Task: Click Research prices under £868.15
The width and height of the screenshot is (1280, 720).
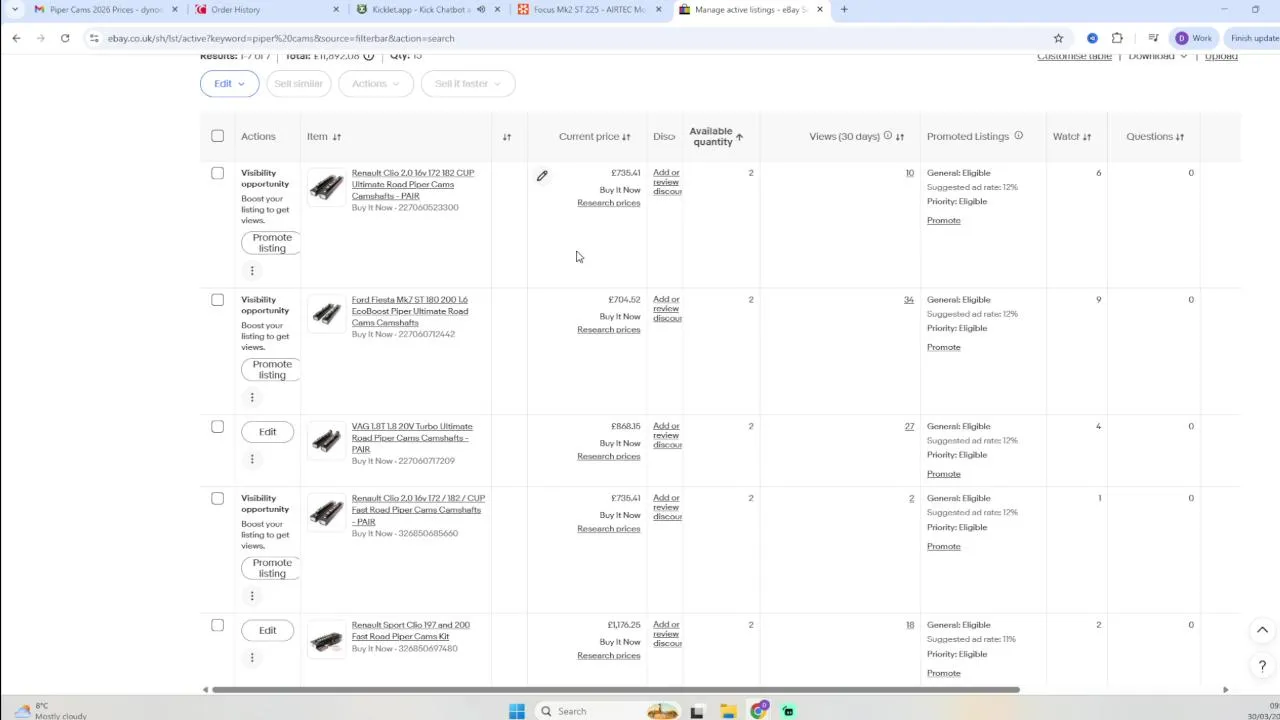Action: tap(608, 456)
